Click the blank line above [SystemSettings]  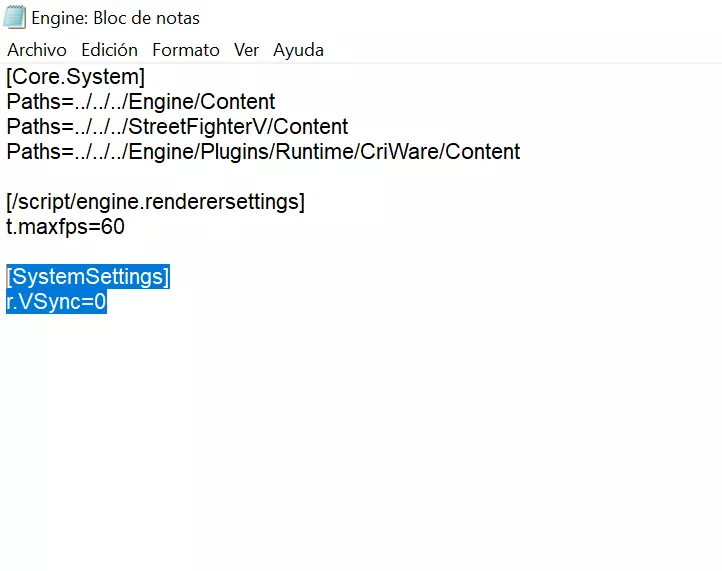tap(200, 252)
